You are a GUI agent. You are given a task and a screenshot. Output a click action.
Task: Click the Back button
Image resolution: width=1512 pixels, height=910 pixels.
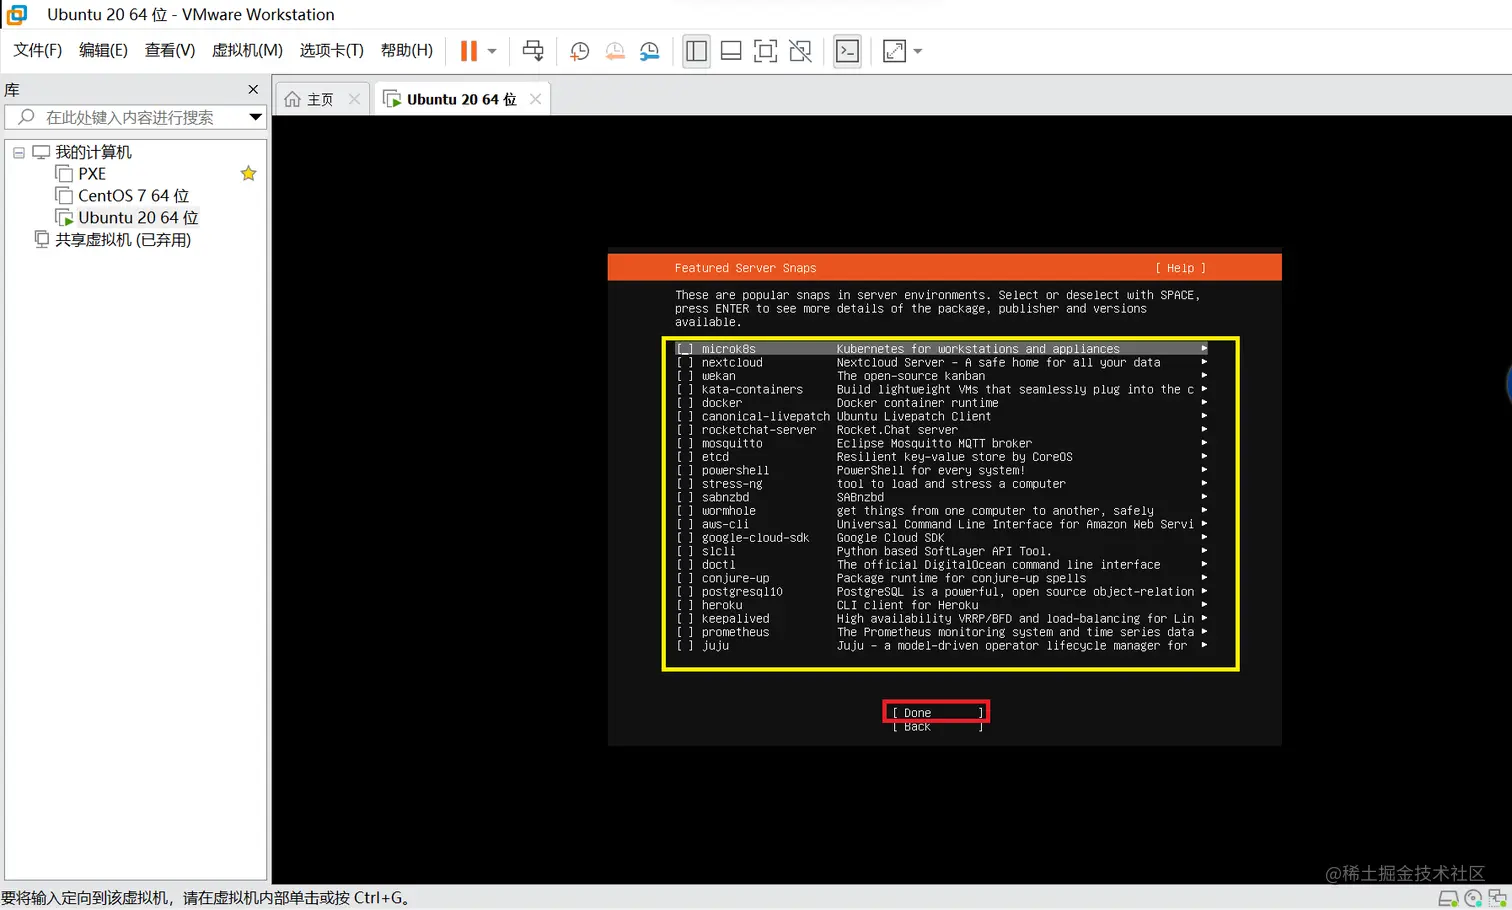coord(937,727)
